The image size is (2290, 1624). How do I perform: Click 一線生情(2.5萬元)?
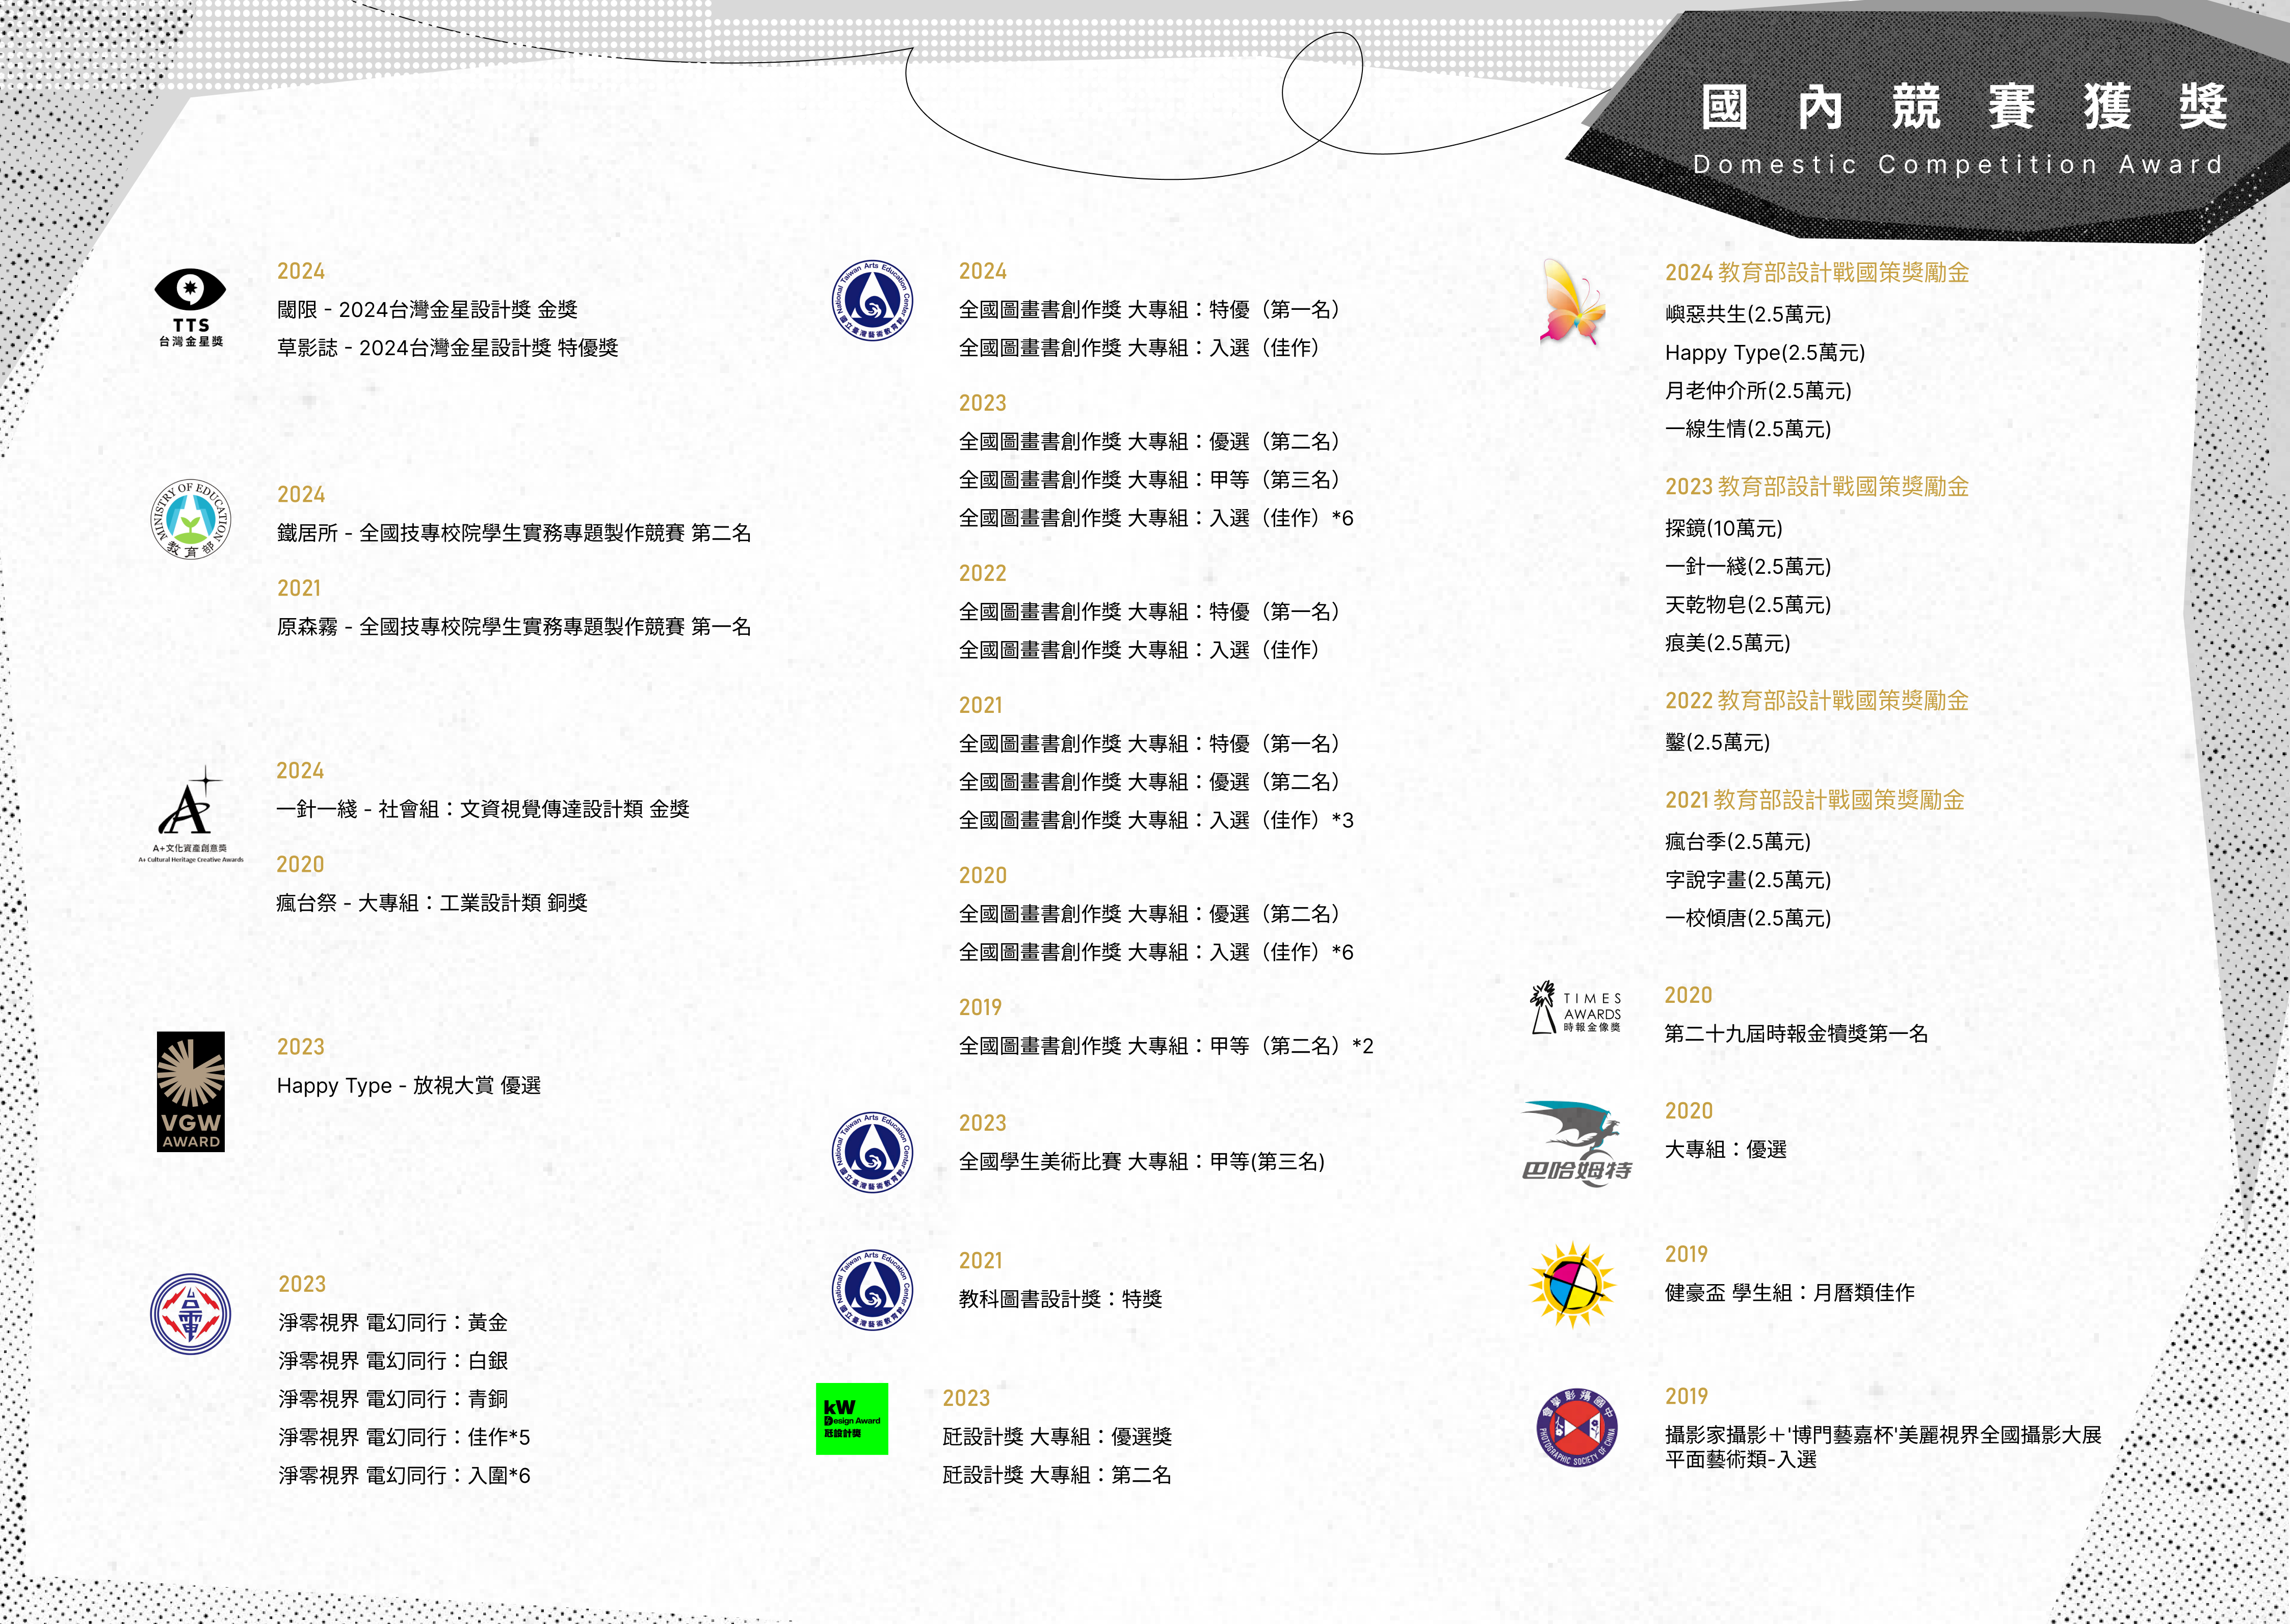(x=1748, y=428)
